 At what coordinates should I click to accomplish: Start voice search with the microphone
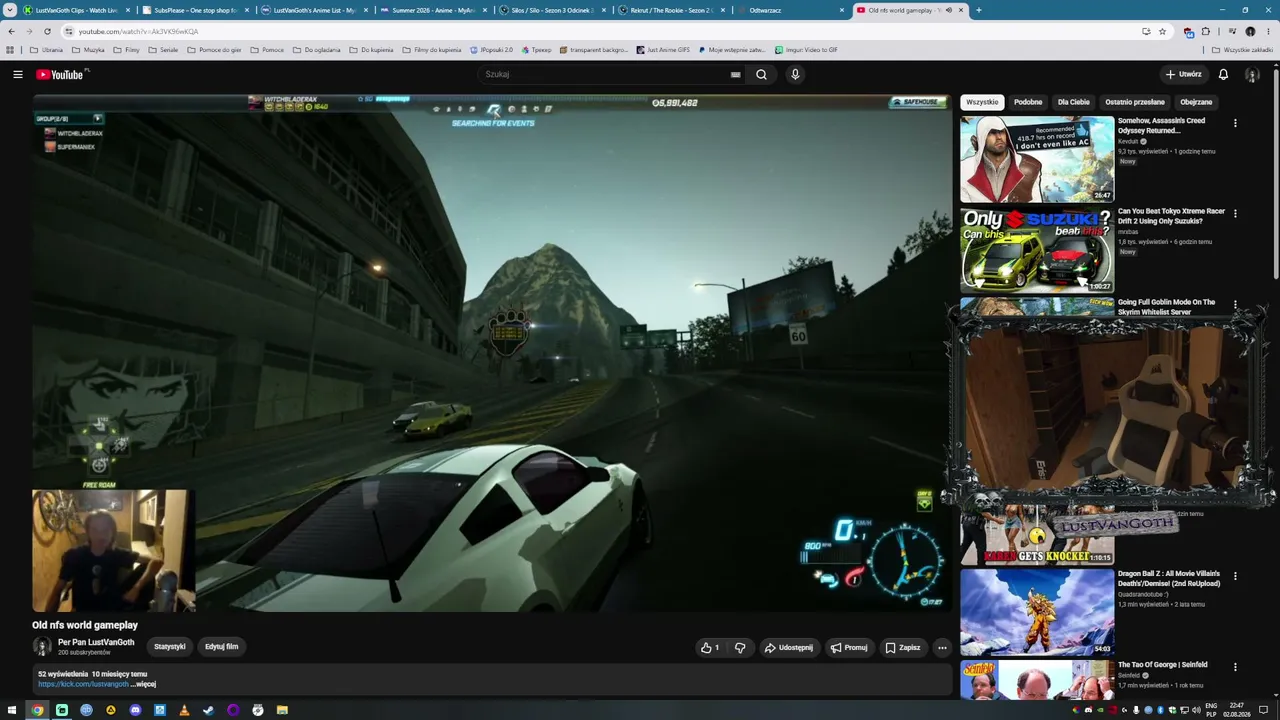click(x=795, y=74)
